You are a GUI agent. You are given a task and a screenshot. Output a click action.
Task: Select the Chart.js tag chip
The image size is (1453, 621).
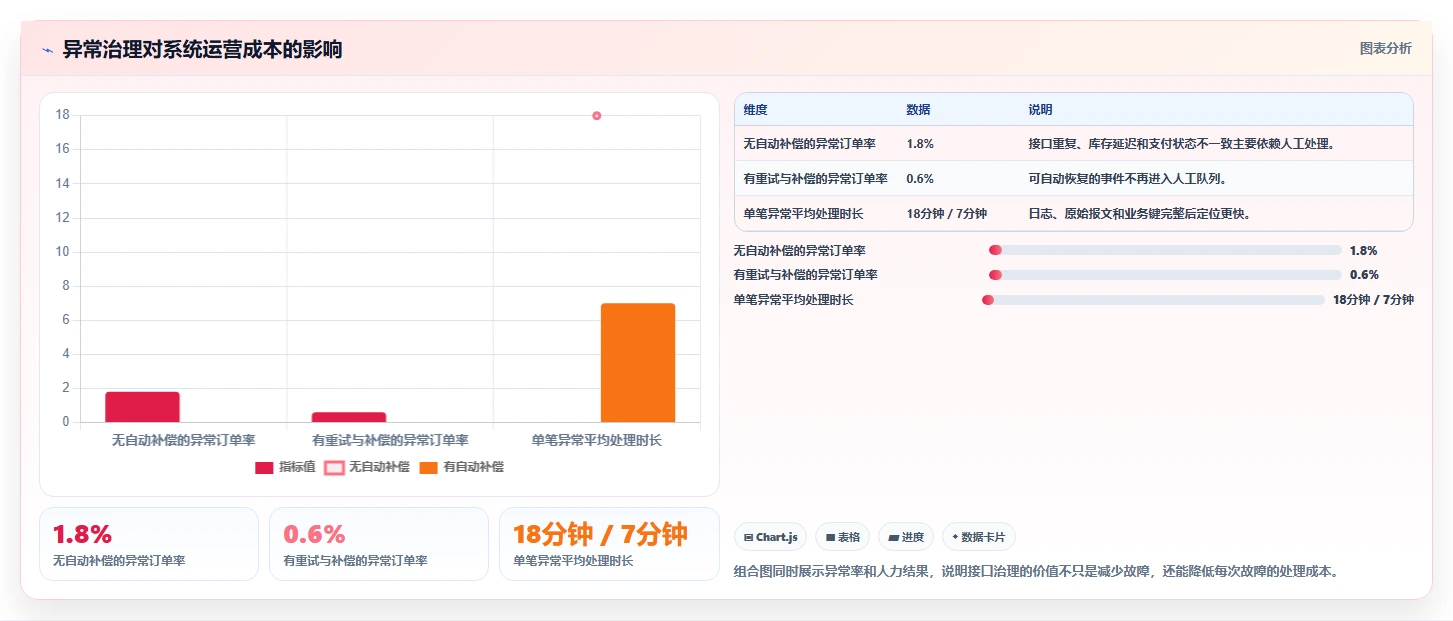point(771,537)
